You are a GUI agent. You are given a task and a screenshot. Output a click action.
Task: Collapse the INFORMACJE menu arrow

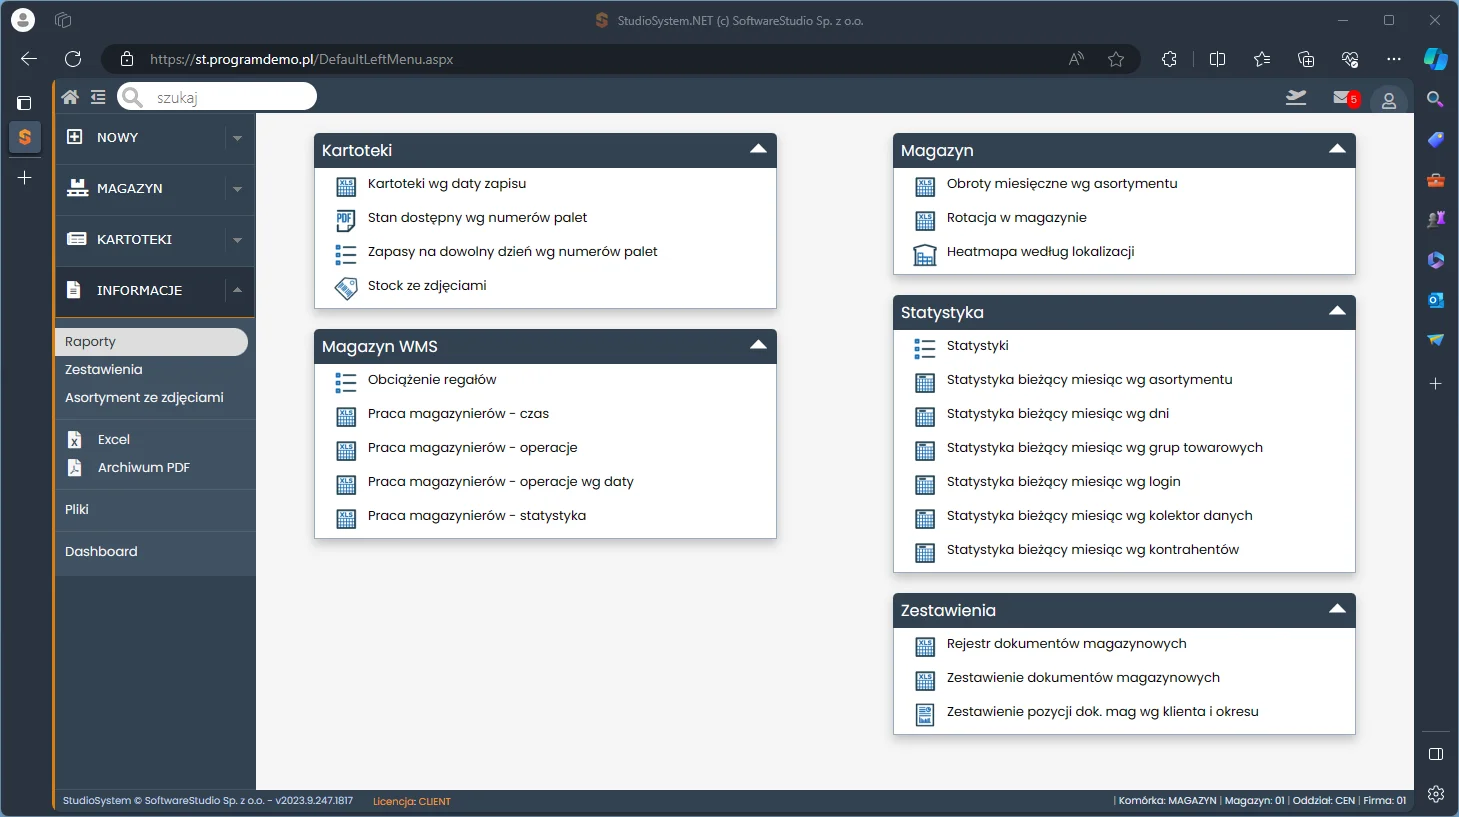click(237, 290)
